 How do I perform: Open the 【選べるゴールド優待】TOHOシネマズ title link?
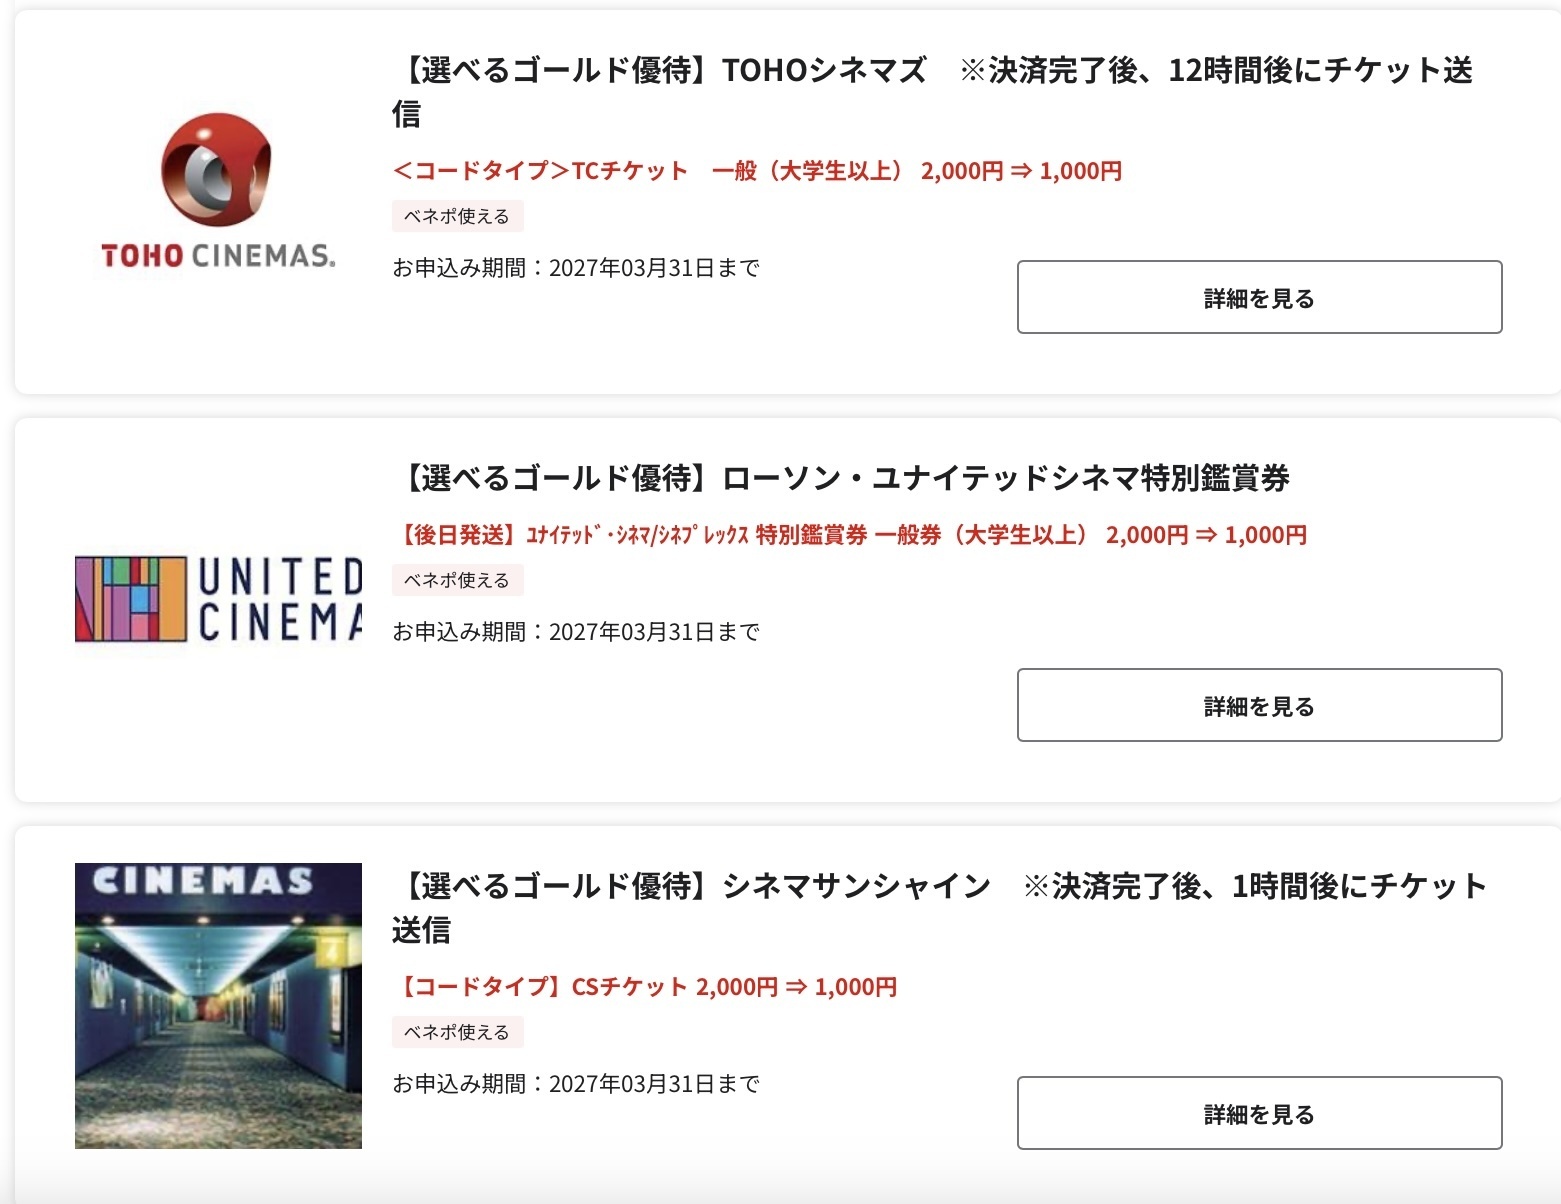point(932,92)
